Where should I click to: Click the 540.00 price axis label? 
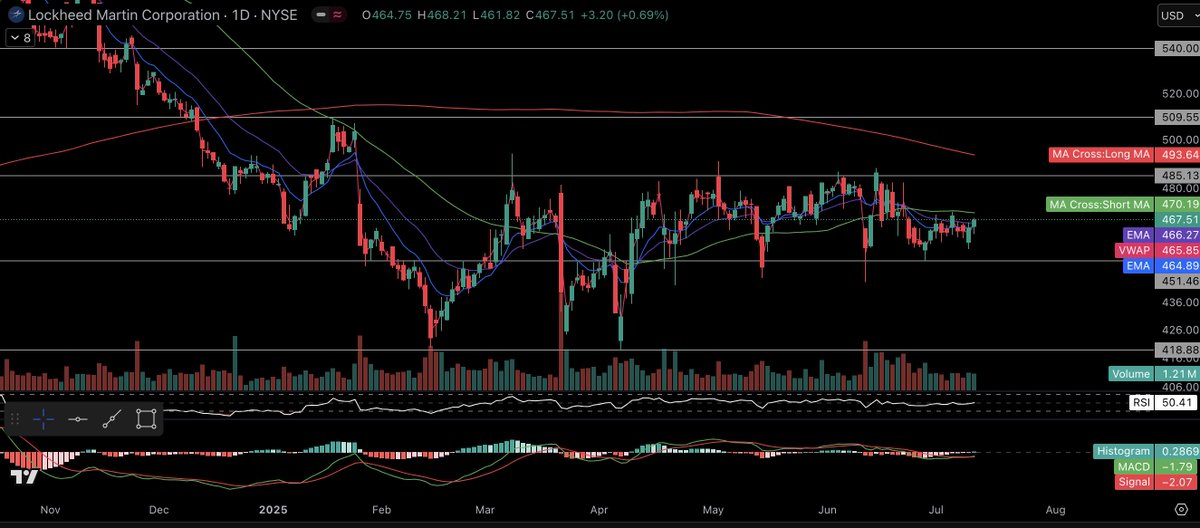coord(1176,47)
